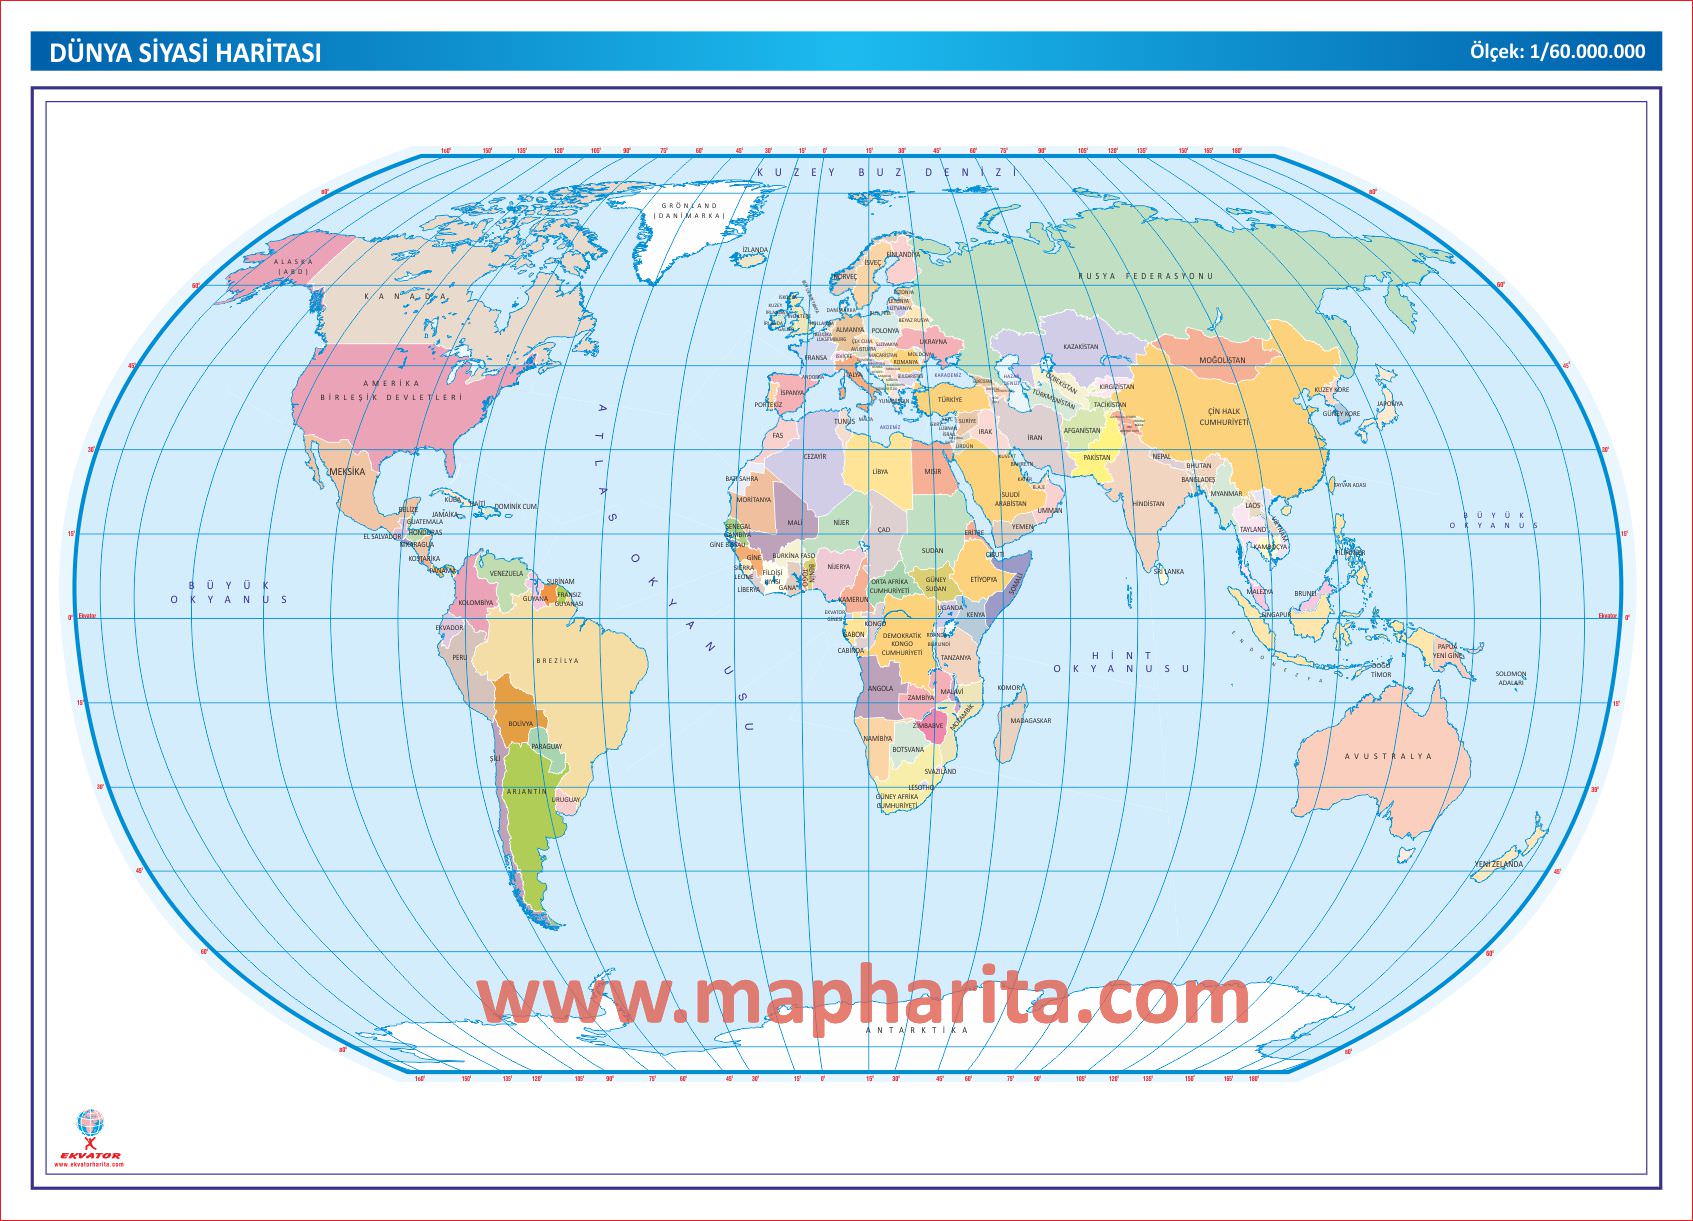Select the KANADA label
This screenshot has width=1693, height=1221.
[406, 296]
